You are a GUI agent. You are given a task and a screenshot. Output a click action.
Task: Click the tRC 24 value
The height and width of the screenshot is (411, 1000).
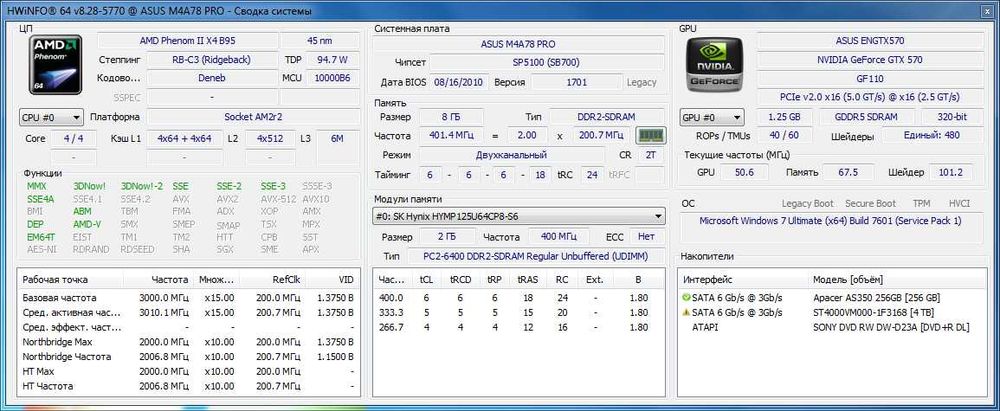(x=592, y=174)
